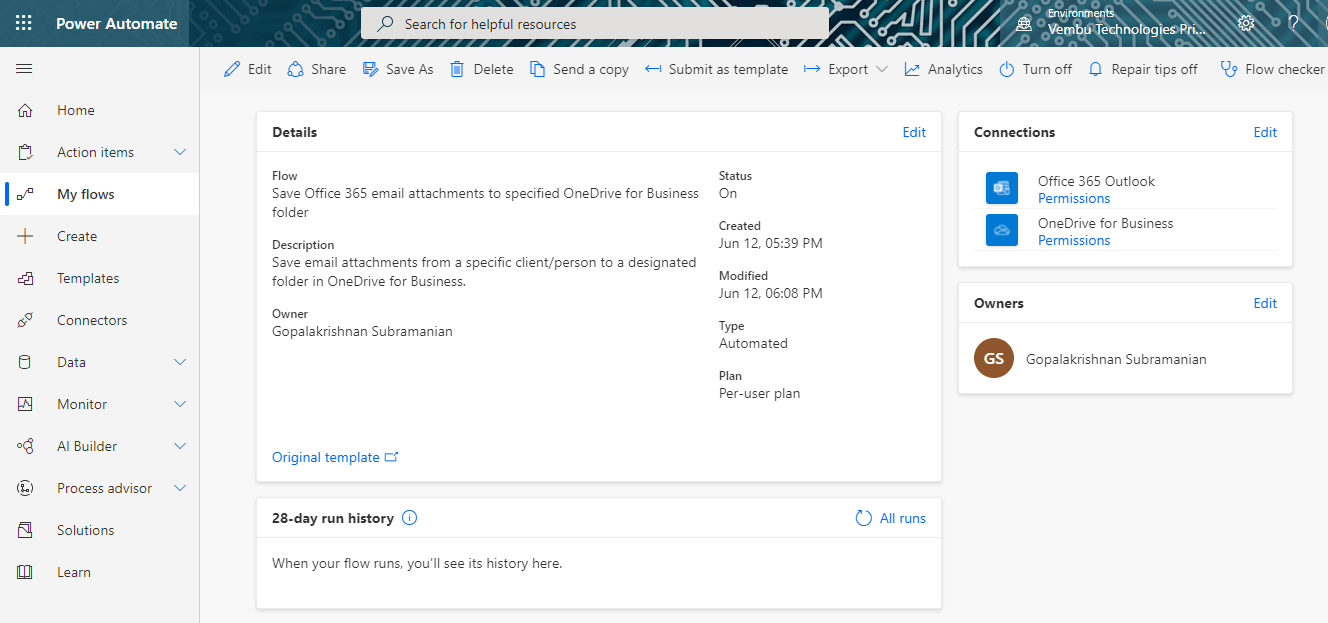Open OneDrive for Business Permissions link

[x=1074, y=241]
